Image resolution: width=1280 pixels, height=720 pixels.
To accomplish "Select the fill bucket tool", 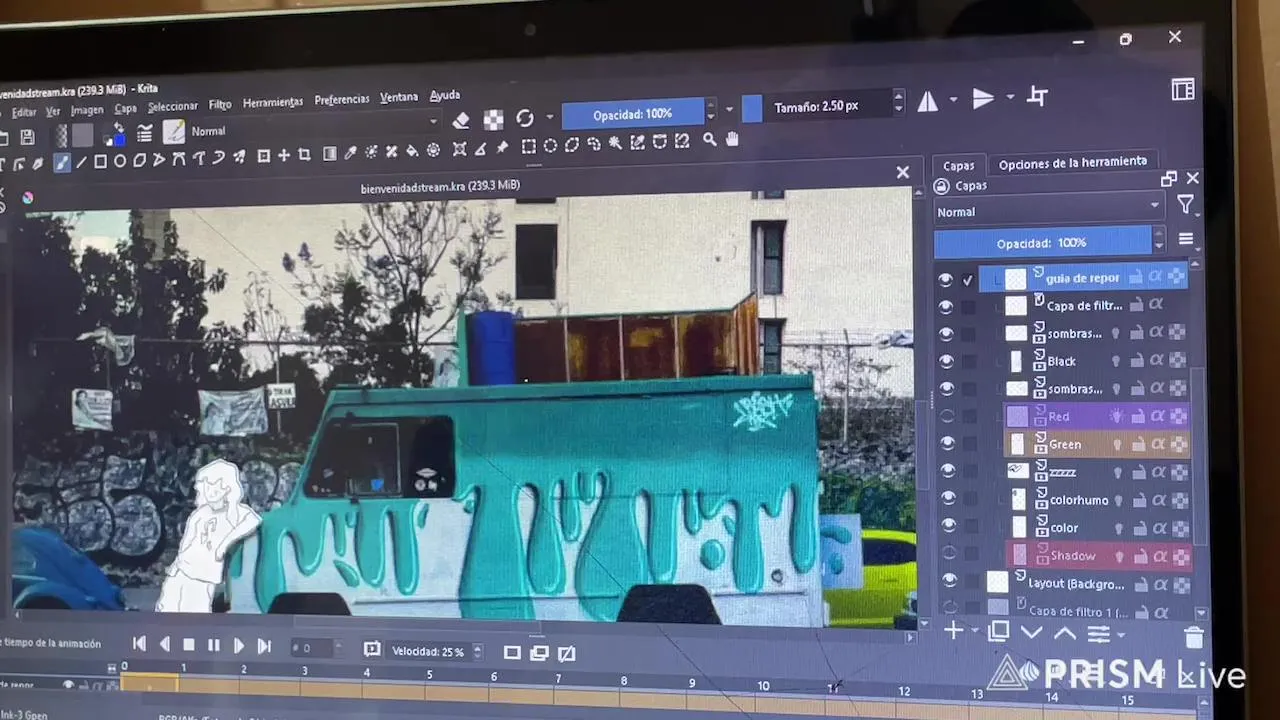I will [x=412, y=151].
